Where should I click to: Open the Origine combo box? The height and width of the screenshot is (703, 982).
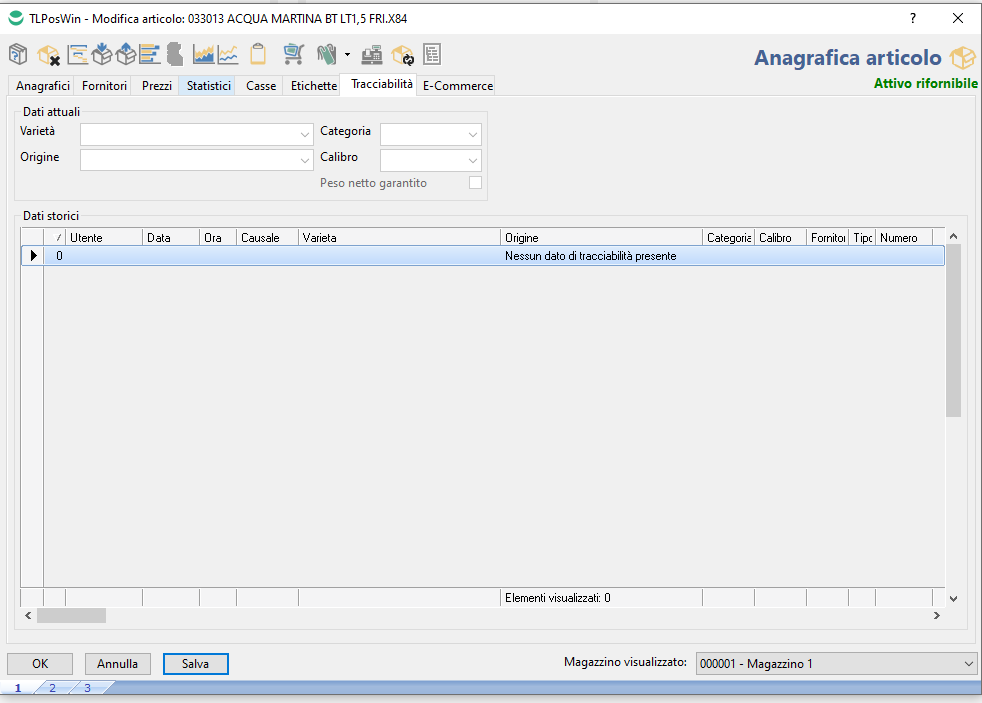(304, 160)
